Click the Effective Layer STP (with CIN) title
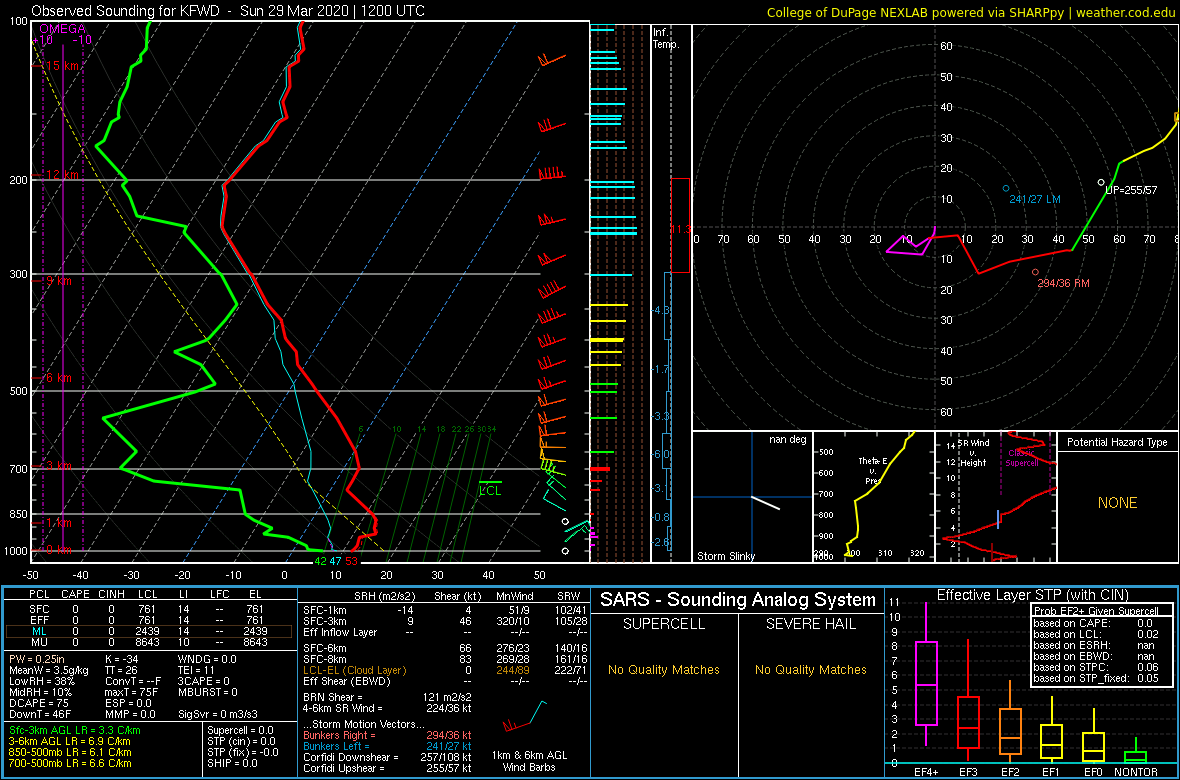Image resolution: width=1180 pixels, height=780 pixels. (x=1031, y=596)
